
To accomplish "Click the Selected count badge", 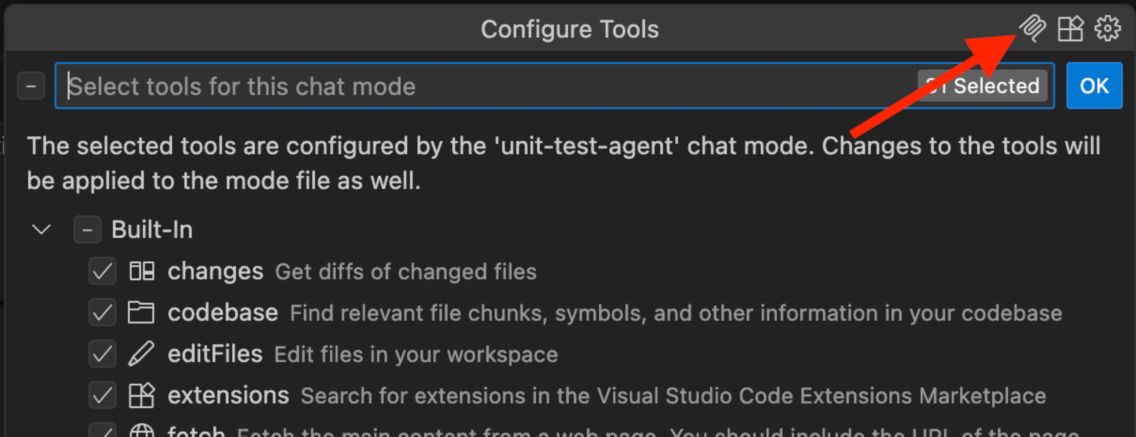I will (982, 86).
